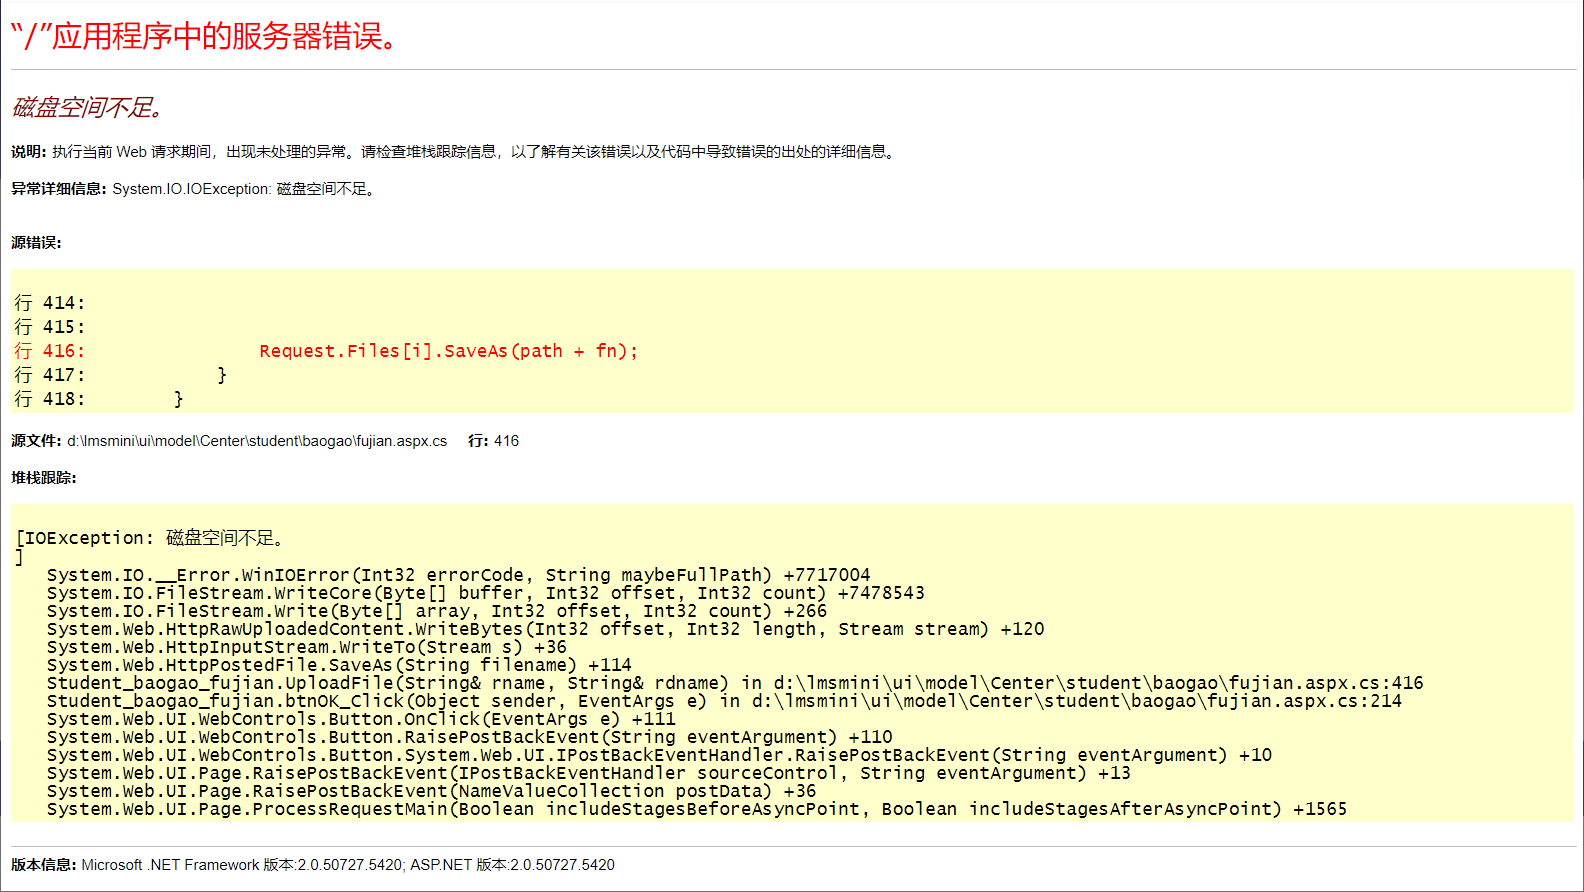Click the 版本信息 label
Image resolution: width=1584 pixels, height=892 pixels.
pos(43,865)
